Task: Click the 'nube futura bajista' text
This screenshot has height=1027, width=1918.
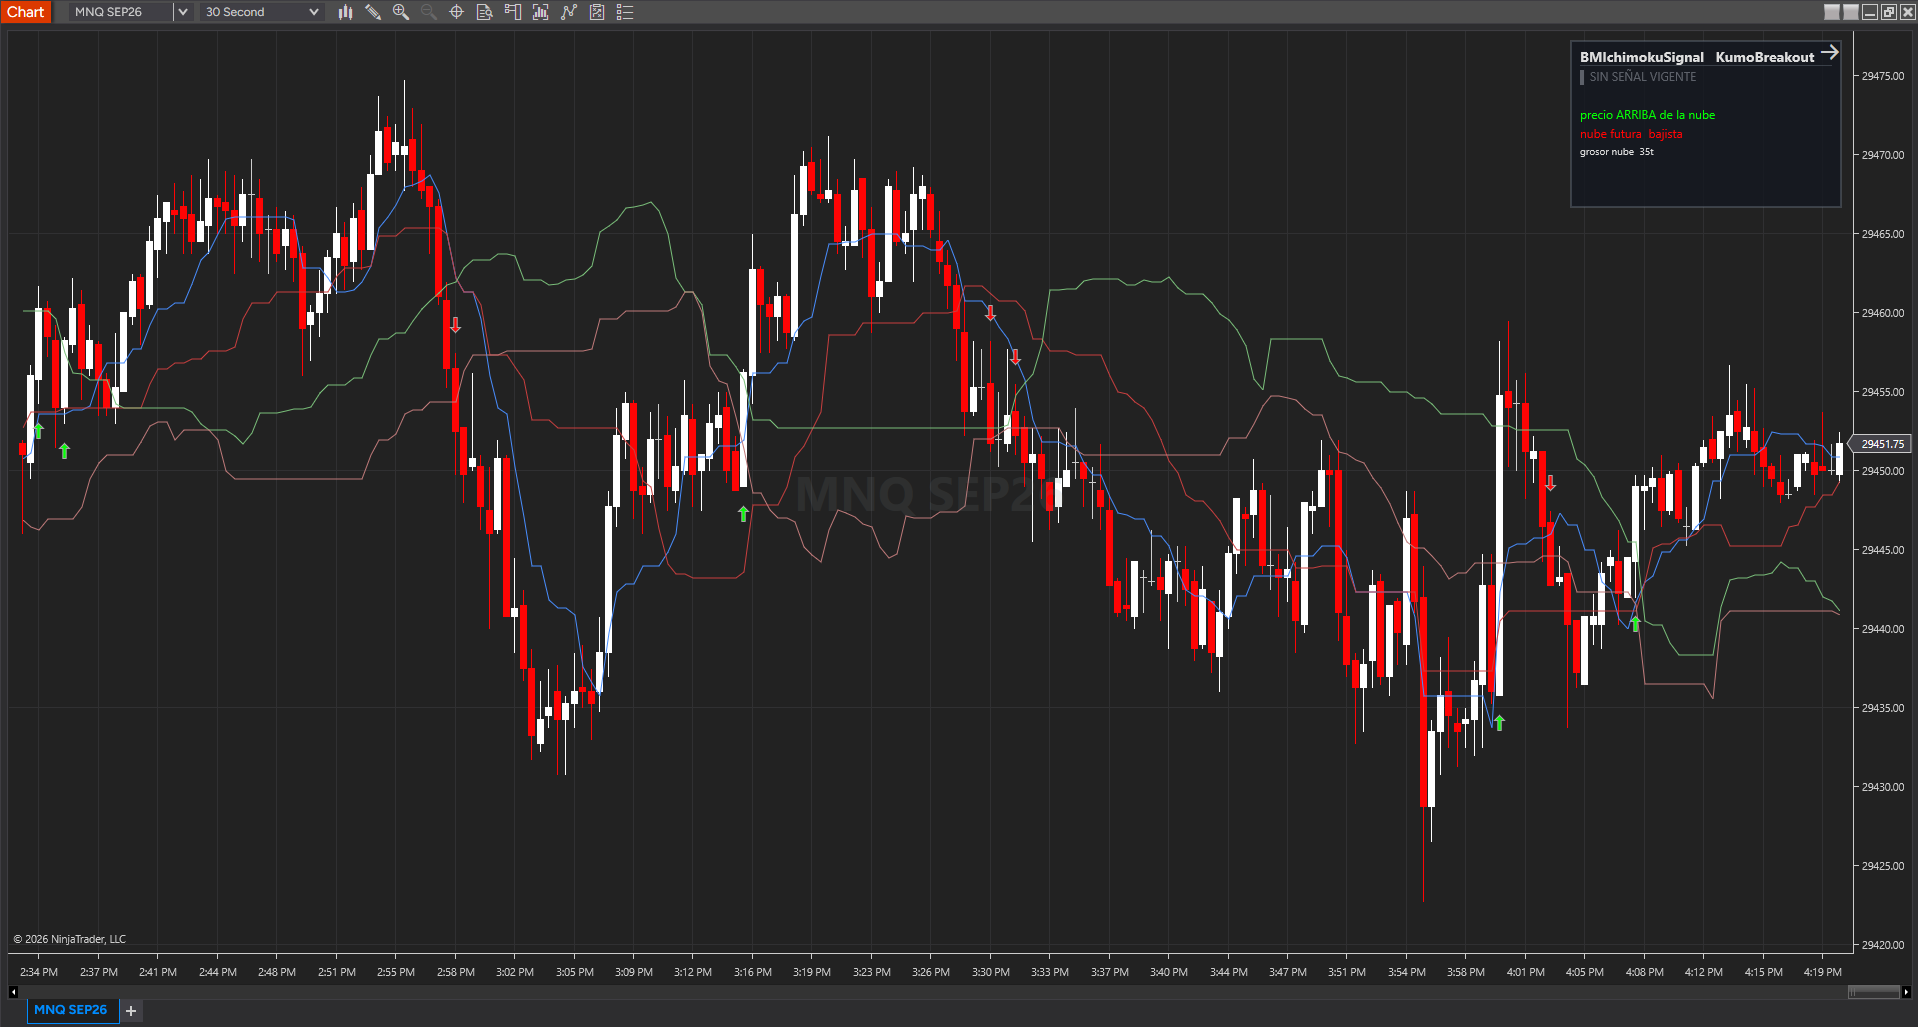Action: (1631, 134)
